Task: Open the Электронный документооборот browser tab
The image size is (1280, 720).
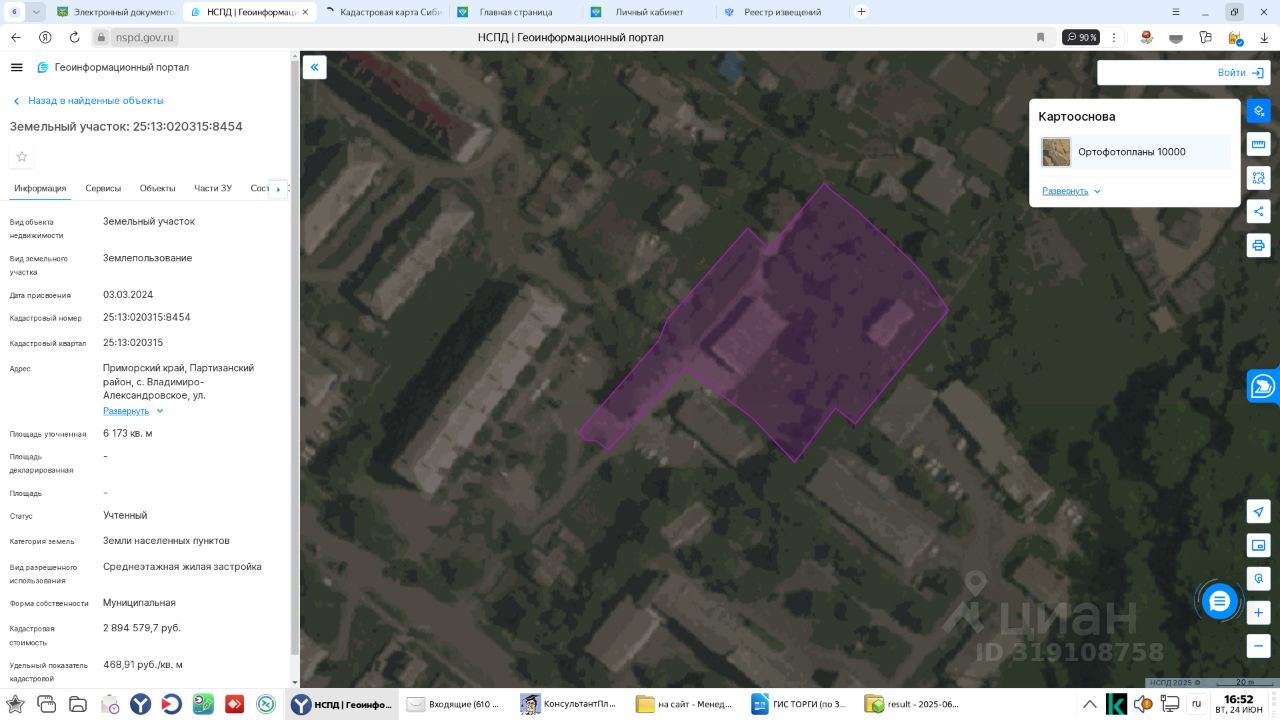Action: 115,12
